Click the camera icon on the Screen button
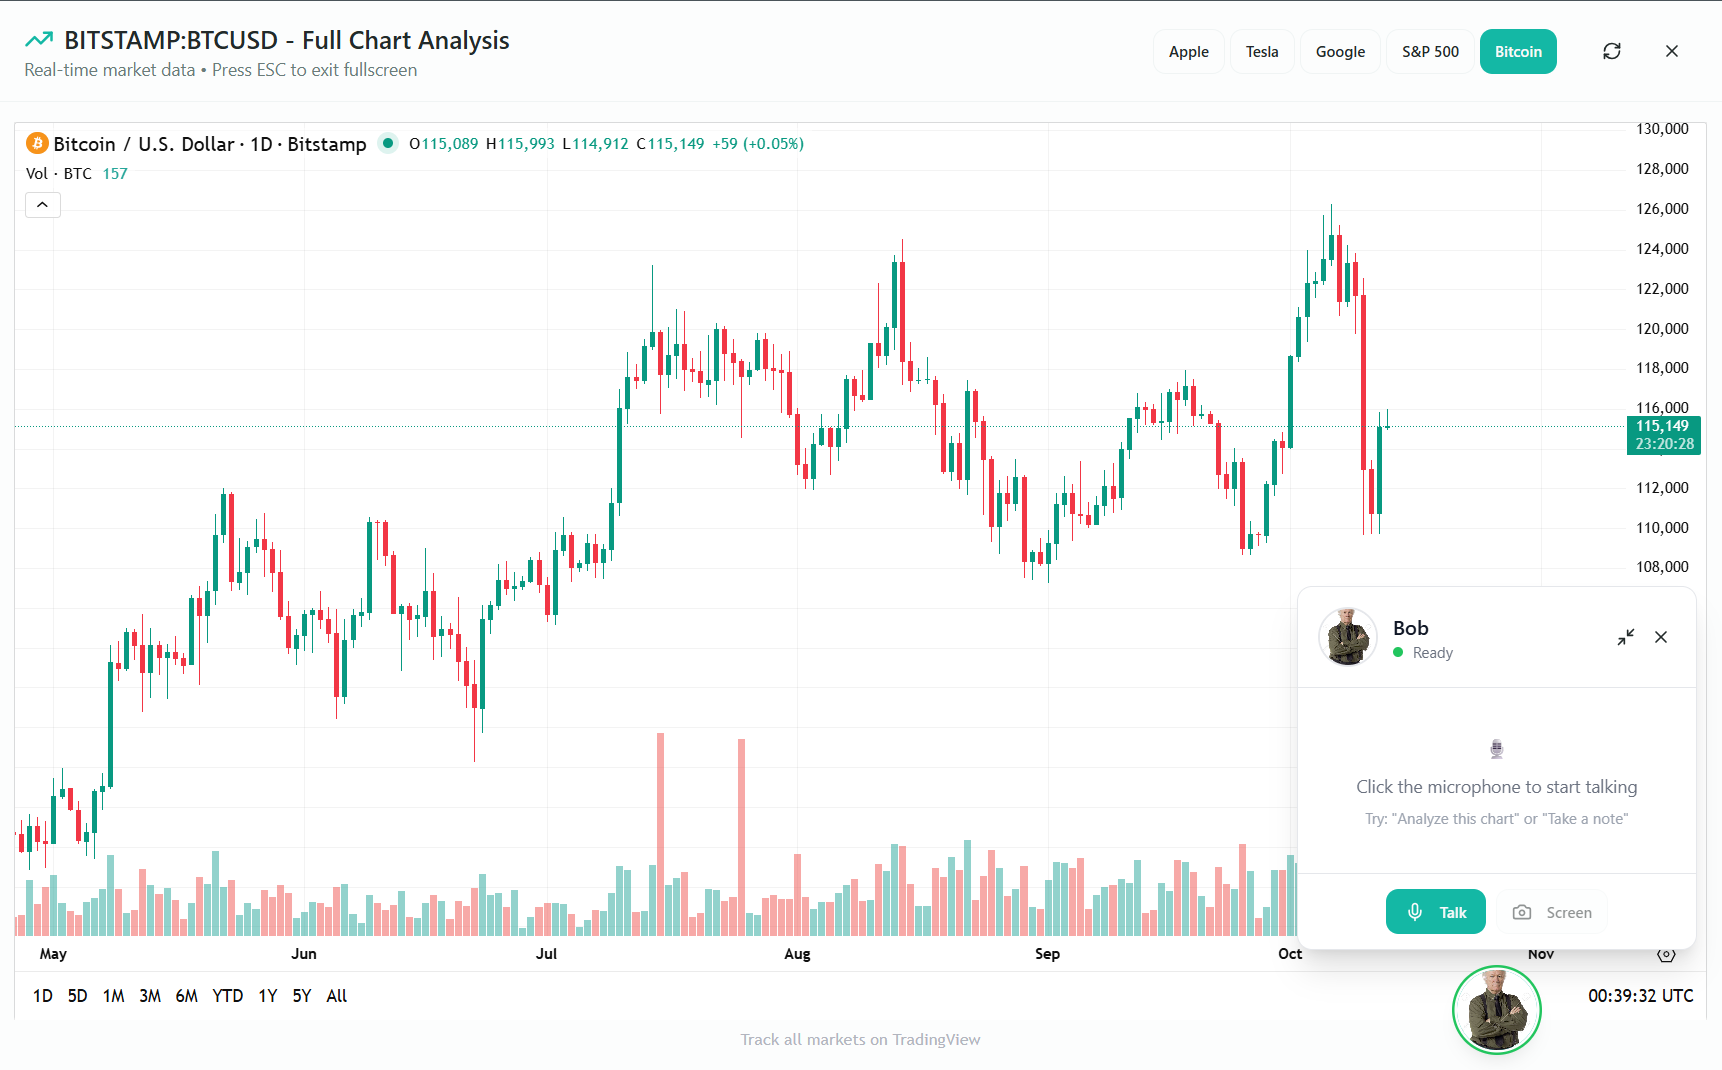Viewport: 1722px width, 1070px height. (x=1523, y=912)
